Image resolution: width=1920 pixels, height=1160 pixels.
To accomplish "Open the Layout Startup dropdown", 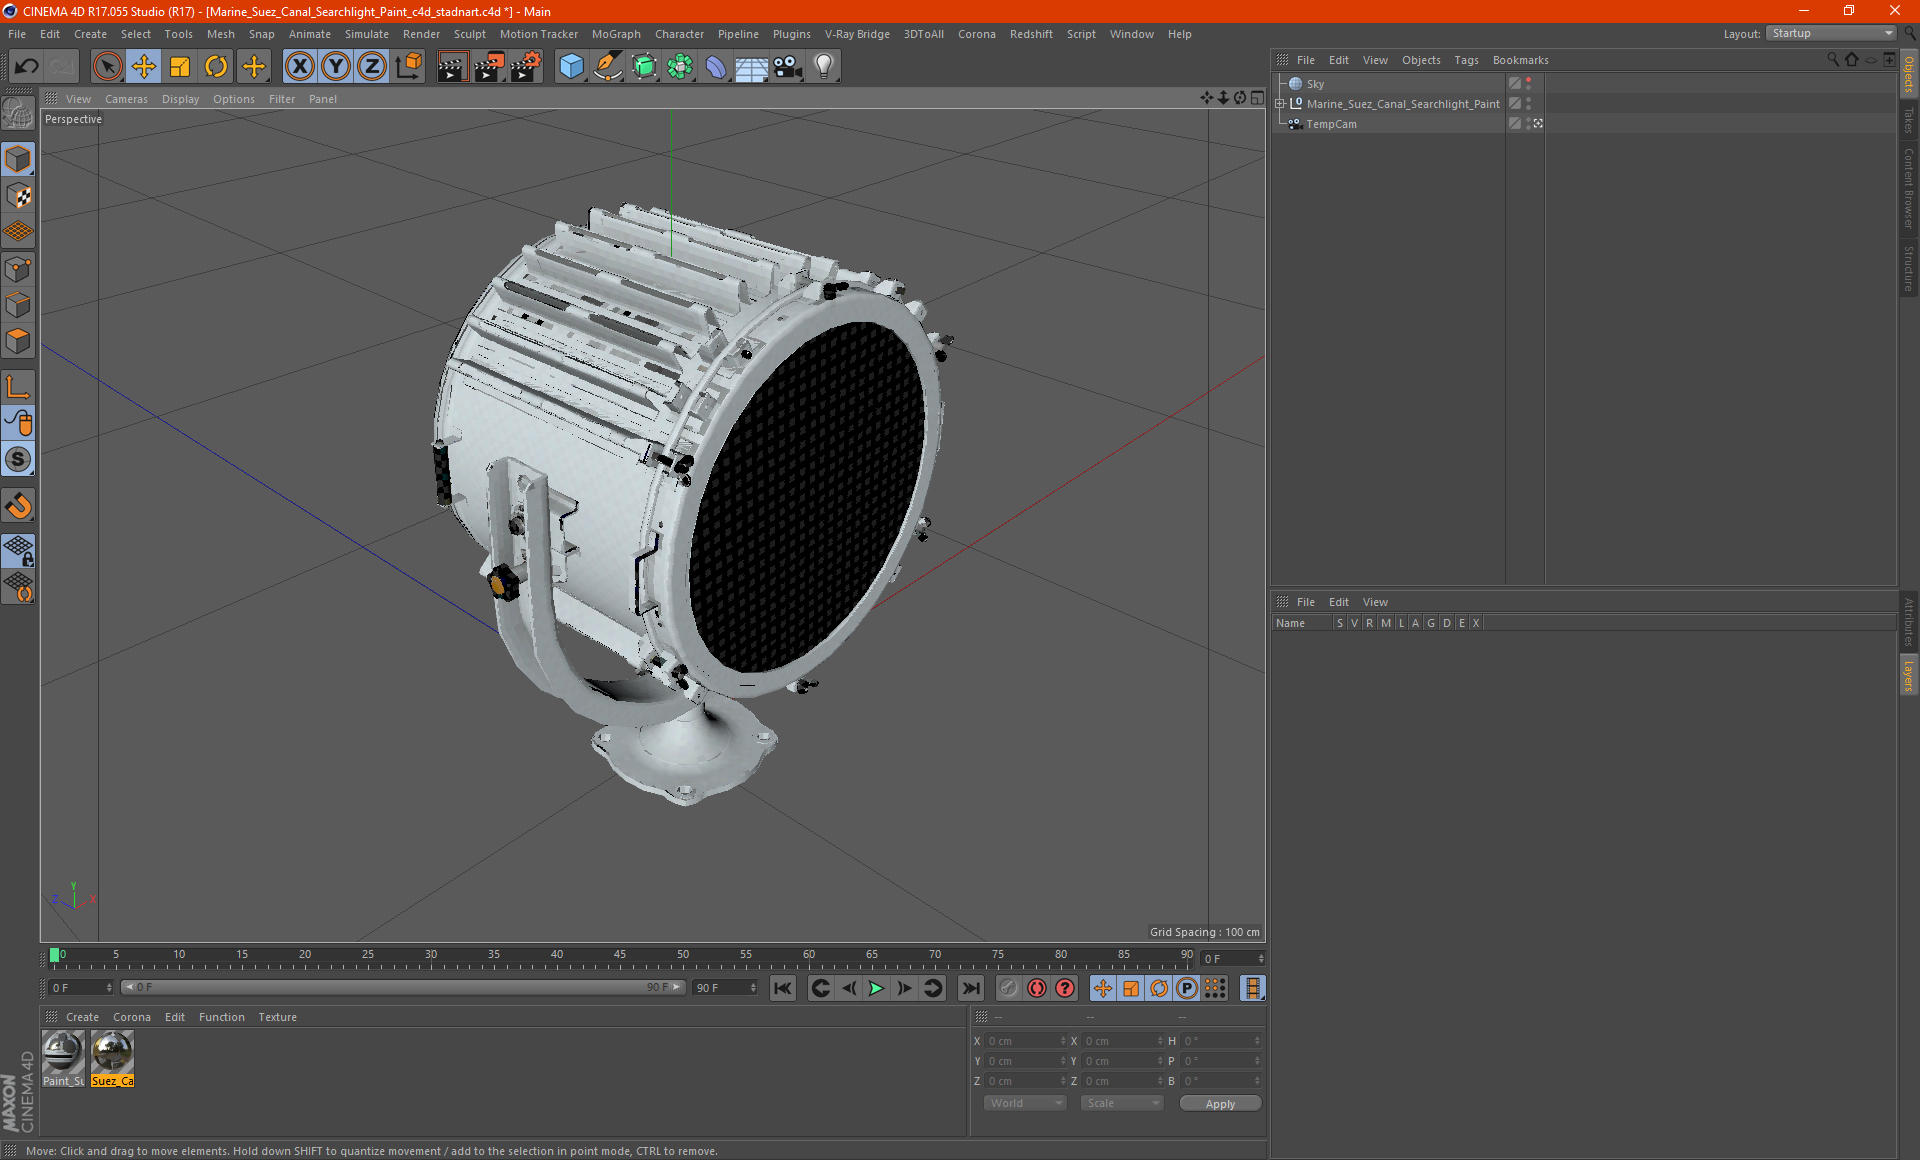I will click(x=1832, y=33).
